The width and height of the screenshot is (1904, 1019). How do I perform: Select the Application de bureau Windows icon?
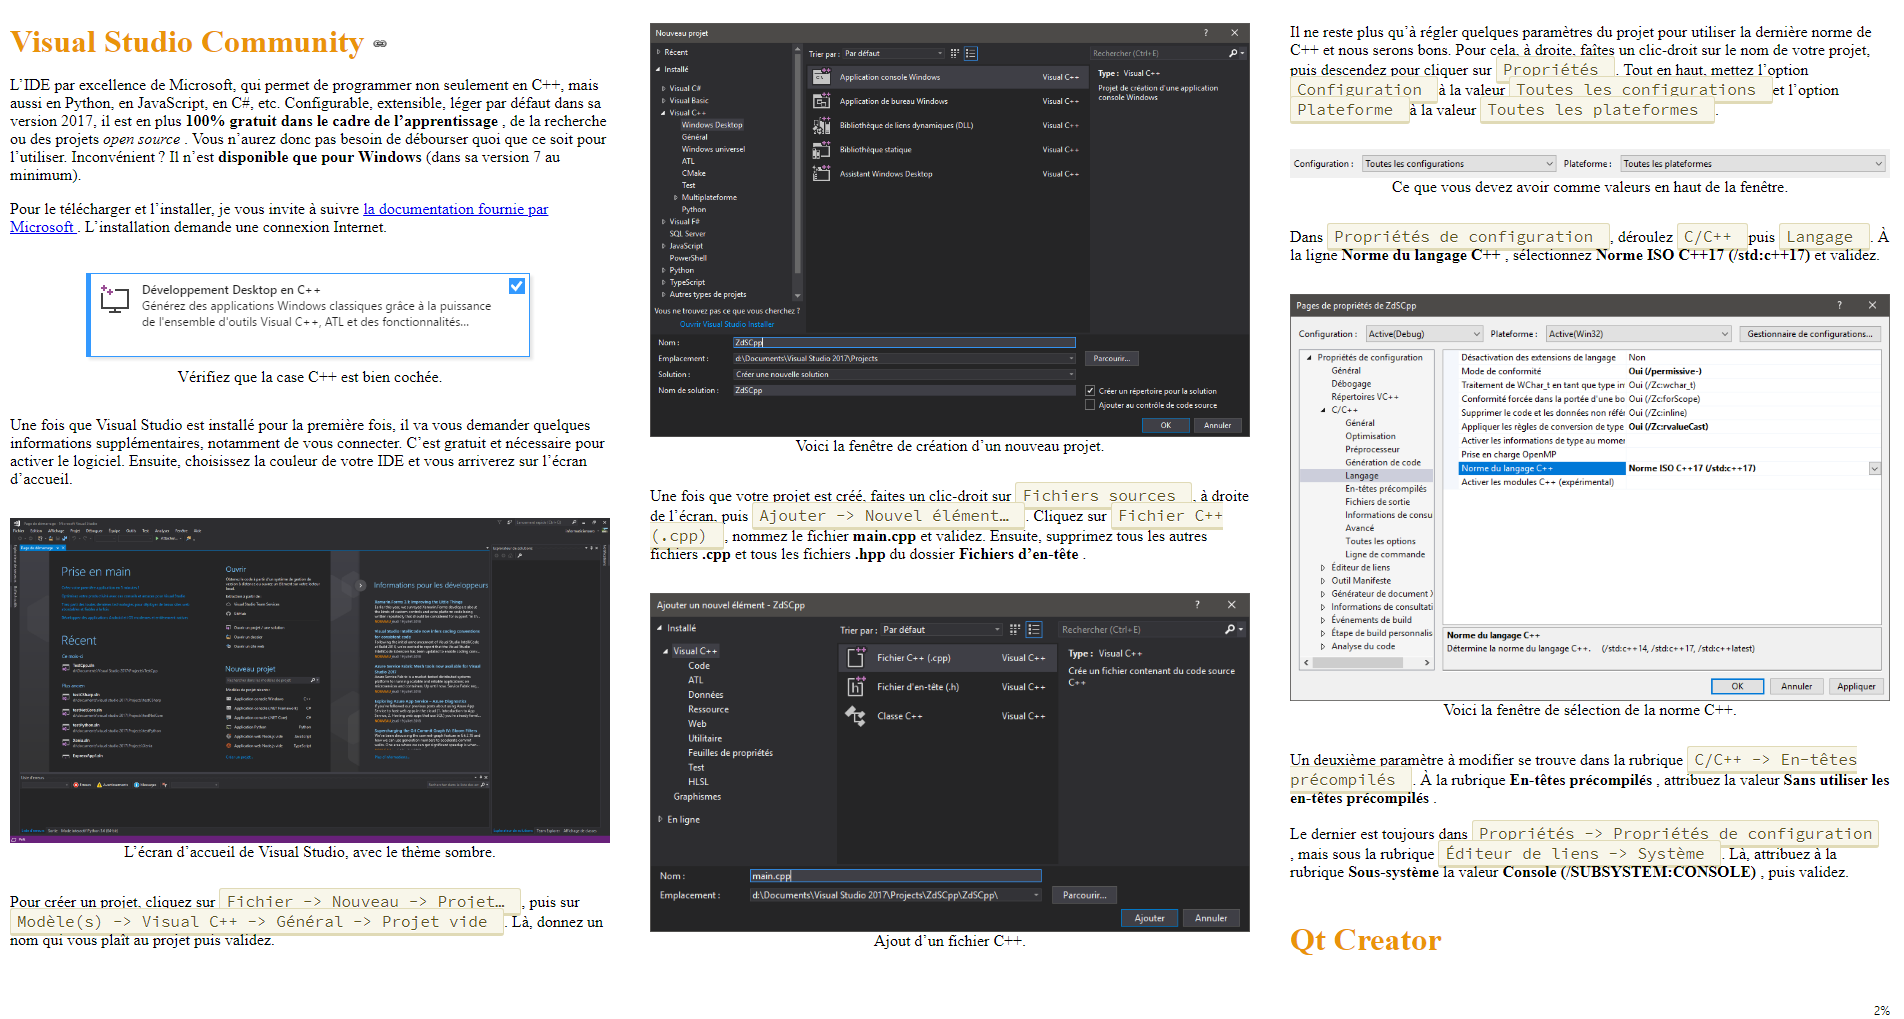[x=821, y=101]
